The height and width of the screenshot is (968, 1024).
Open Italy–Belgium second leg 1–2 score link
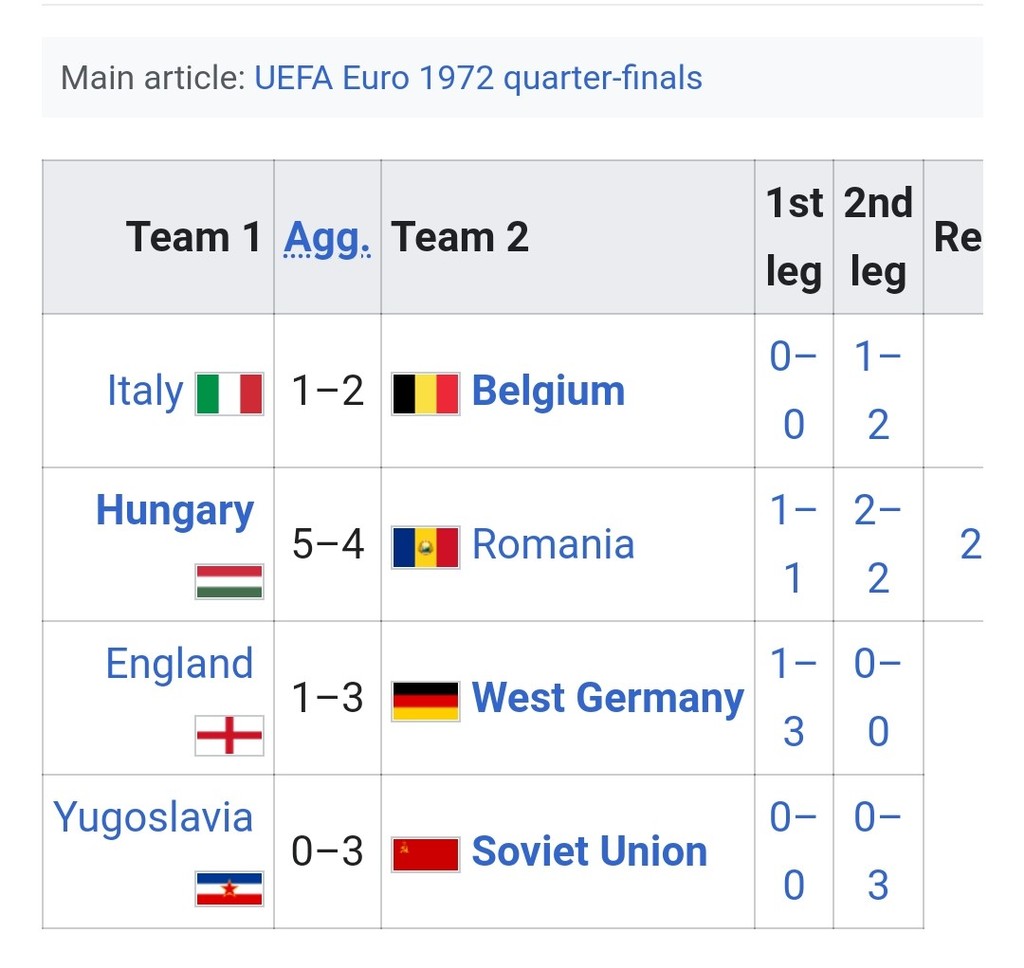[878, 391]
